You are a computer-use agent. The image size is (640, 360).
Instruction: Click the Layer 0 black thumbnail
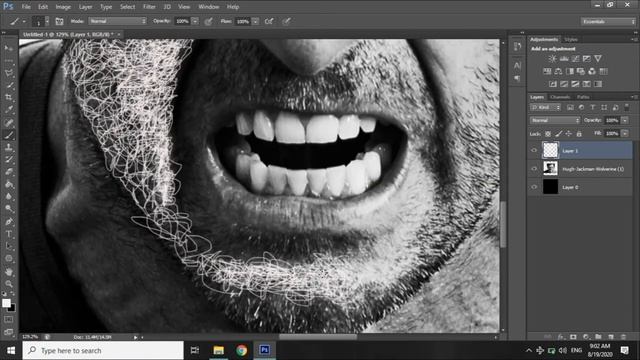[550, 187]
